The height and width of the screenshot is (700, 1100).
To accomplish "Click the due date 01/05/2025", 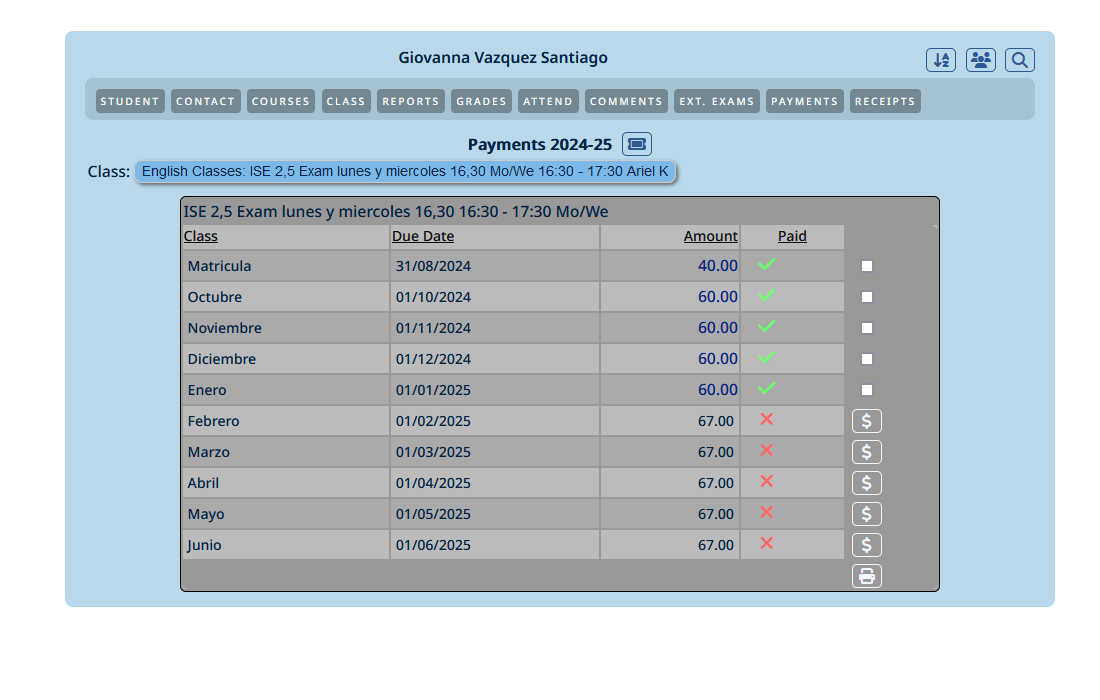I will 433,514.
